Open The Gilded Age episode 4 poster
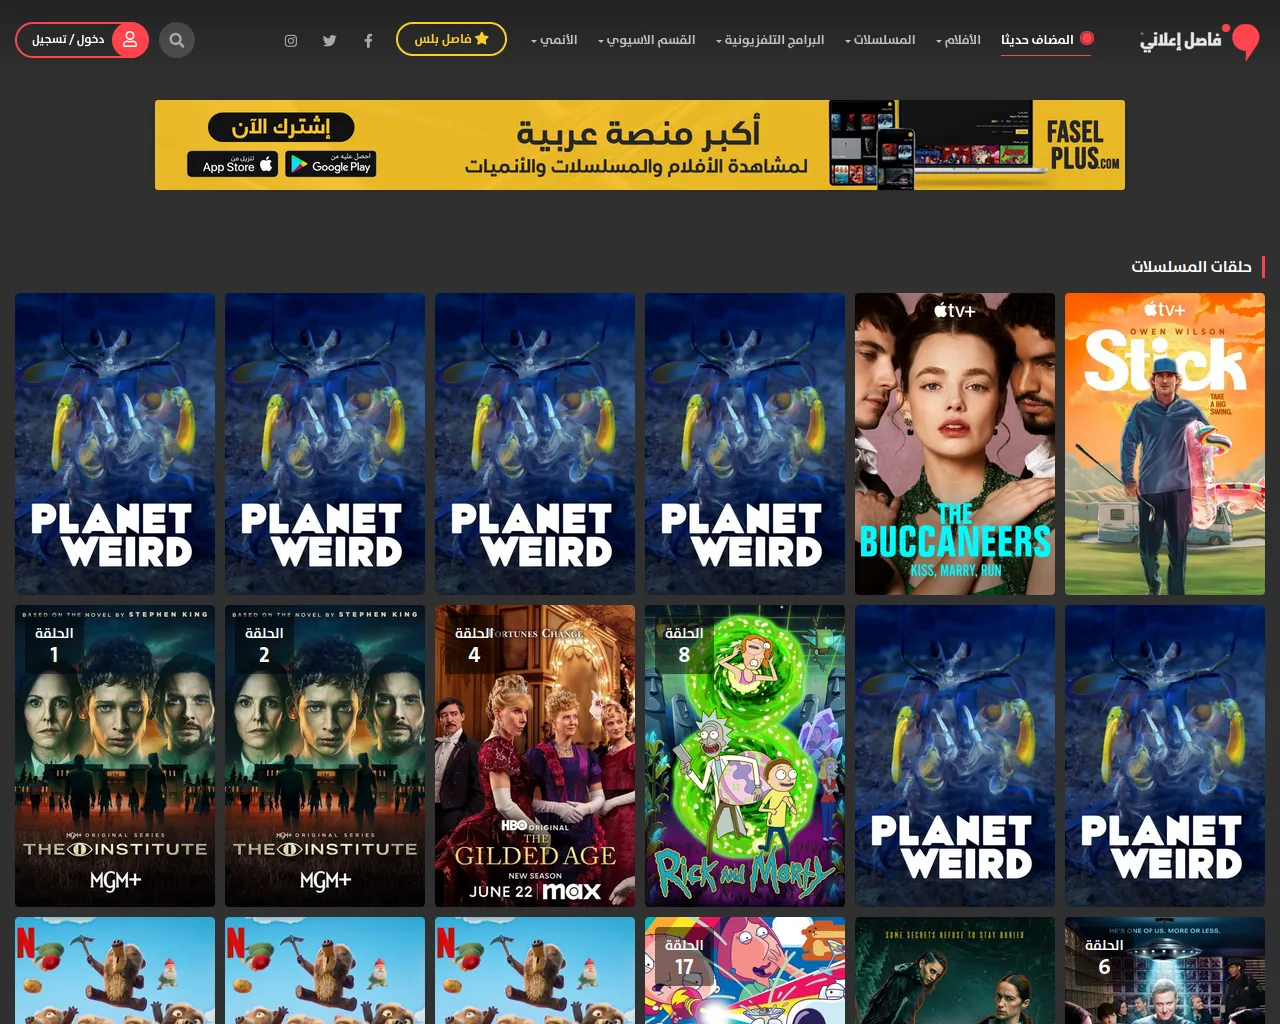The width and height of the screenshot is (1280, 1024). point(535,756)
